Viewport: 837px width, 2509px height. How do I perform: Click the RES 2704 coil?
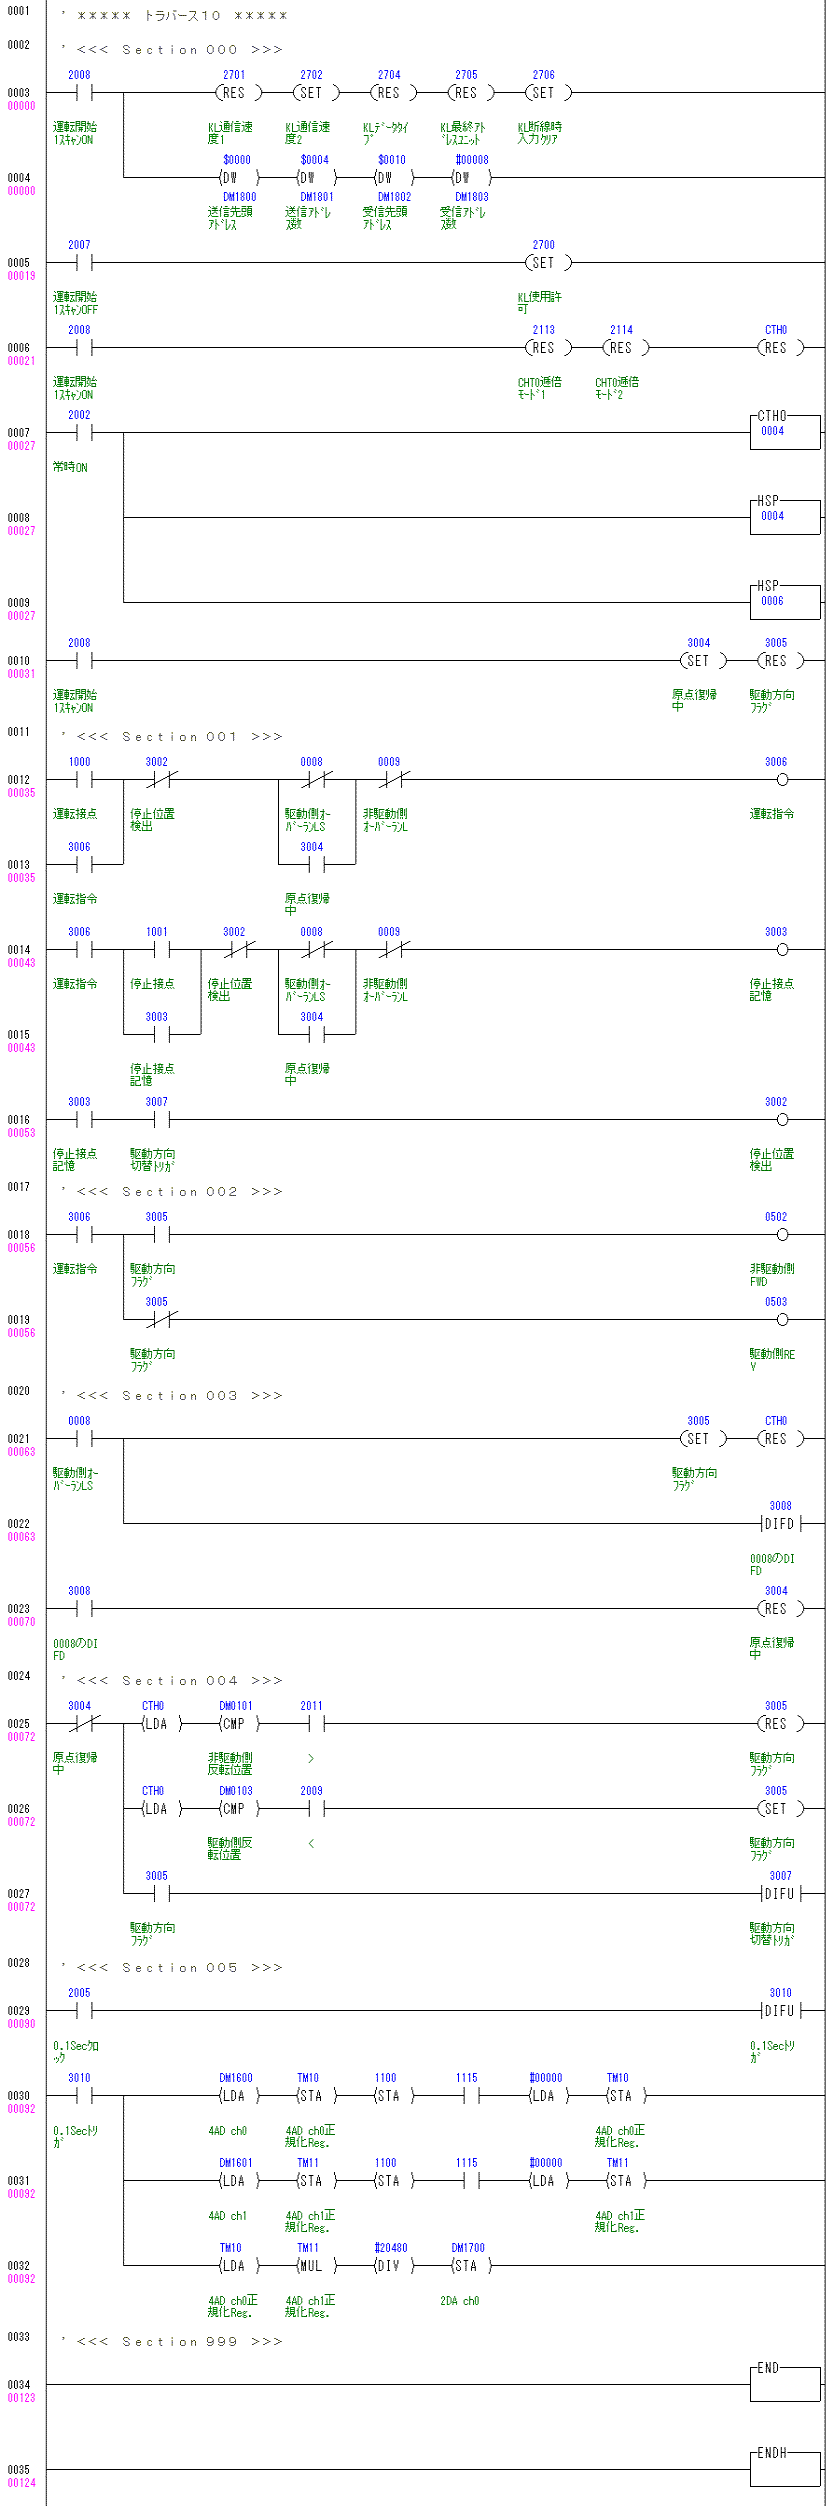tap(393, 93)
